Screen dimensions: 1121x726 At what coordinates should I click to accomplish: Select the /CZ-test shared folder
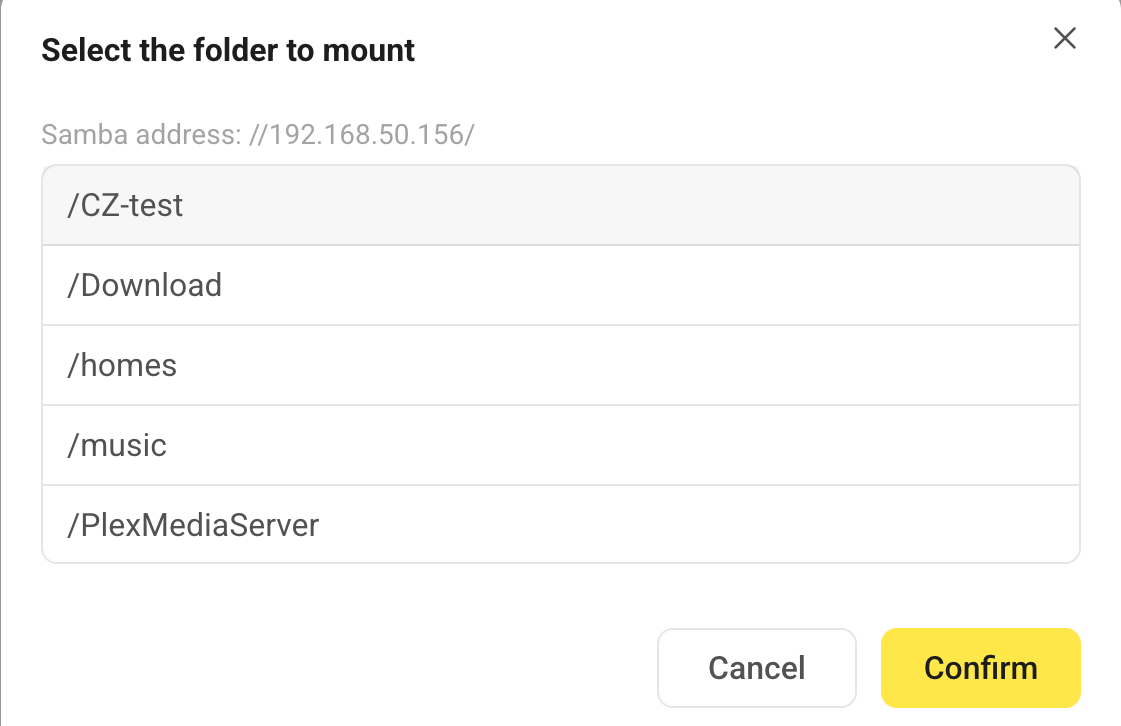point(560,205)
